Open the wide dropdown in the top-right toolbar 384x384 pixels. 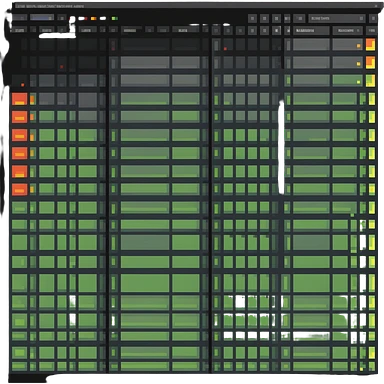click(x=337, y=18)
